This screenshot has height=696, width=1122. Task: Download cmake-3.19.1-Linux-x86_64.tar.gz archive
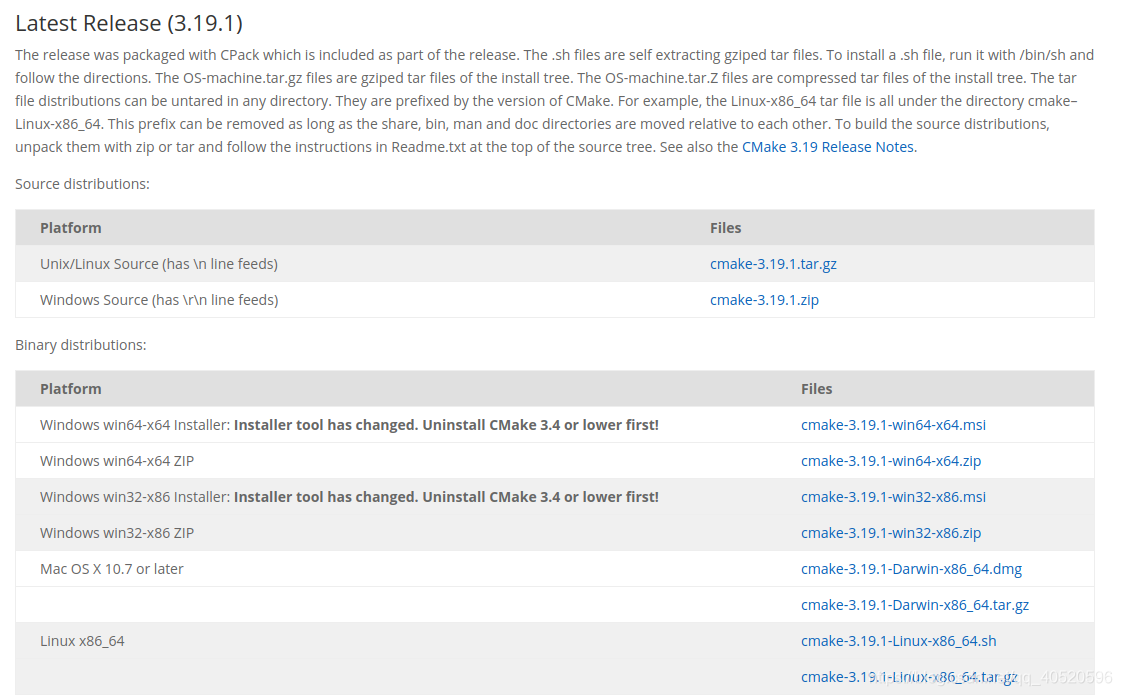click(x=909, y=677)
